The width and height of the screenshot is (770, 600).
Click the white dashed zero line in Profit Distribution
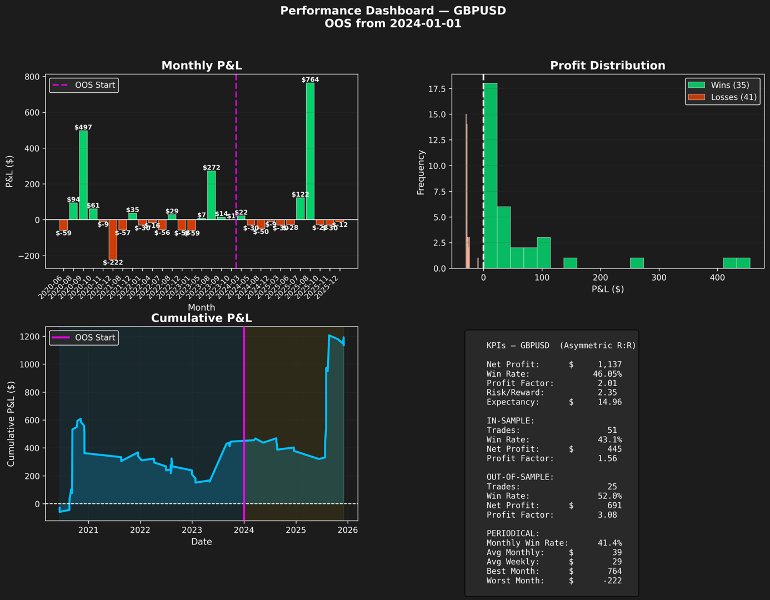483,171
